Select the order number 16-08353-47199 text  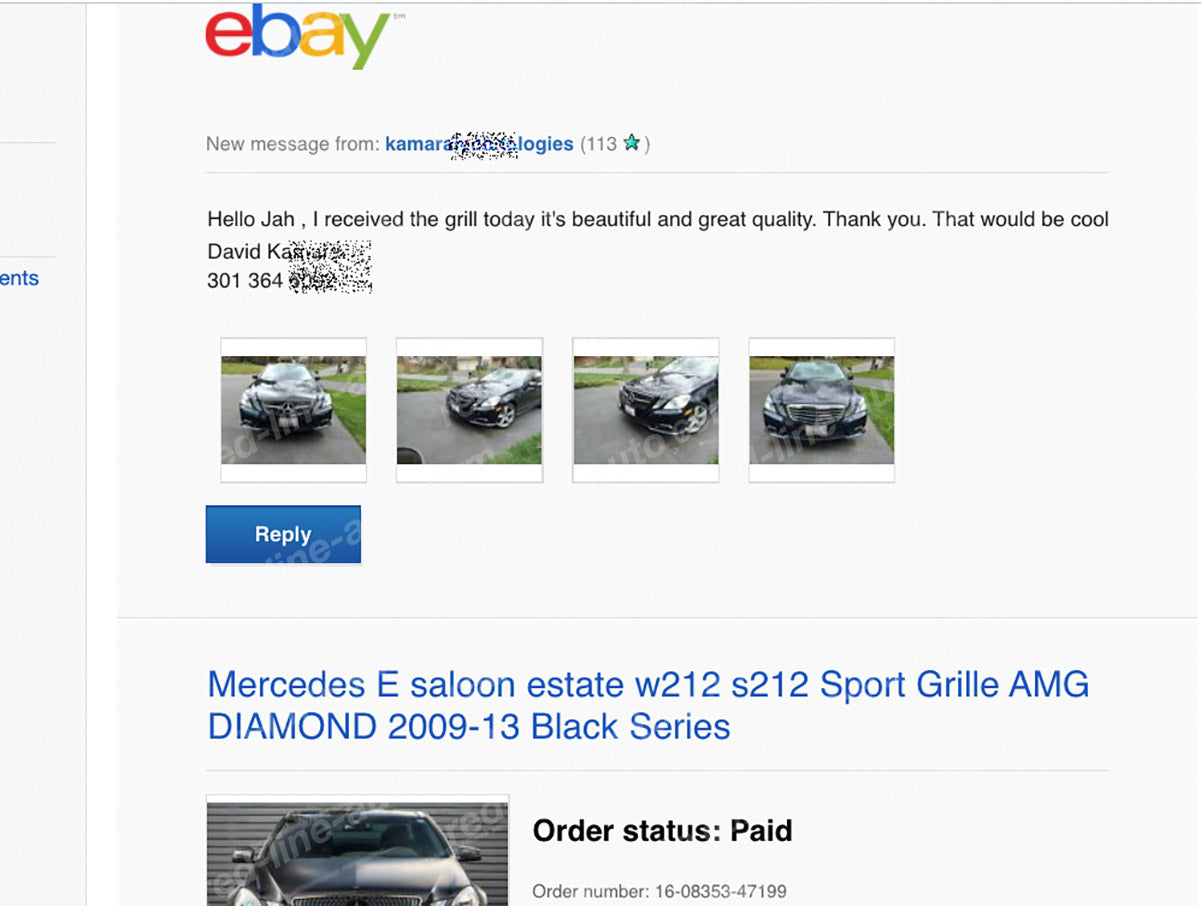(720, 891)
